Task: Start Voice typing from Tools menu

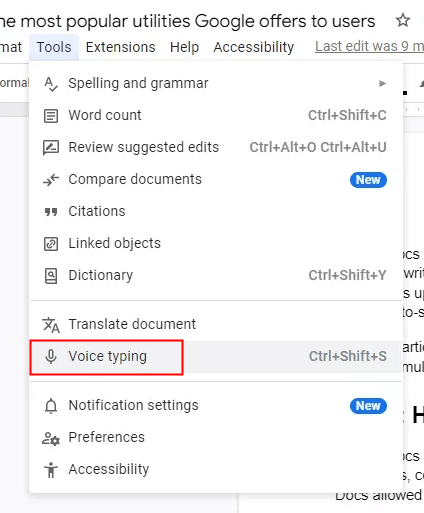Action: pos(216,356)
